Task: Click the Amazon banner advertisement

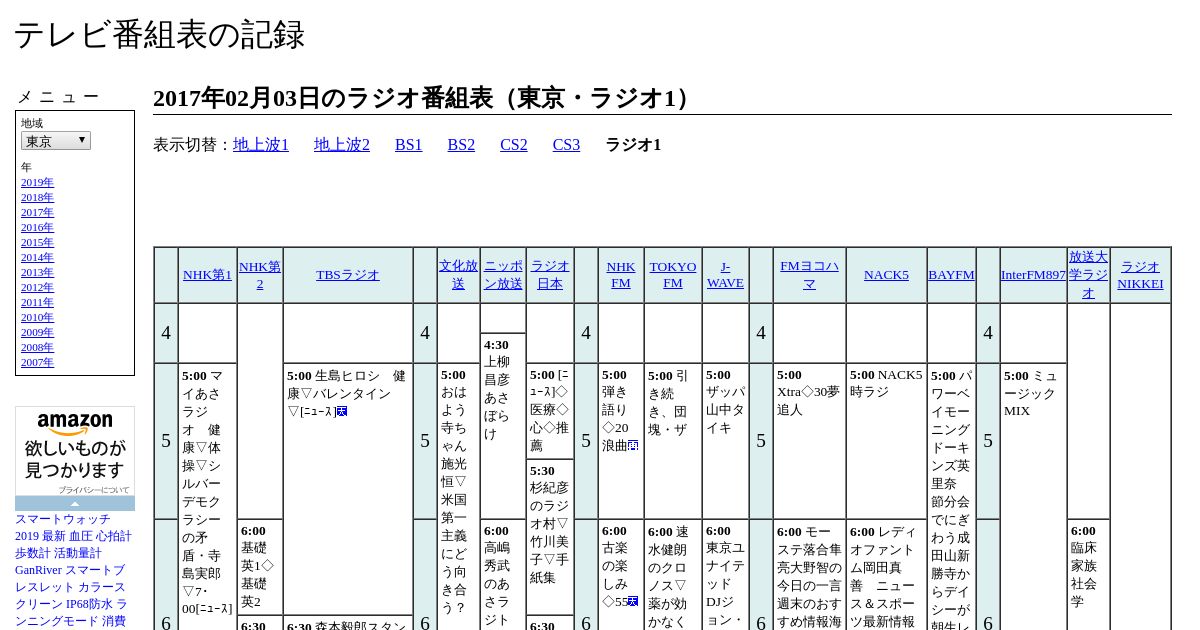Action: point(75,458)
